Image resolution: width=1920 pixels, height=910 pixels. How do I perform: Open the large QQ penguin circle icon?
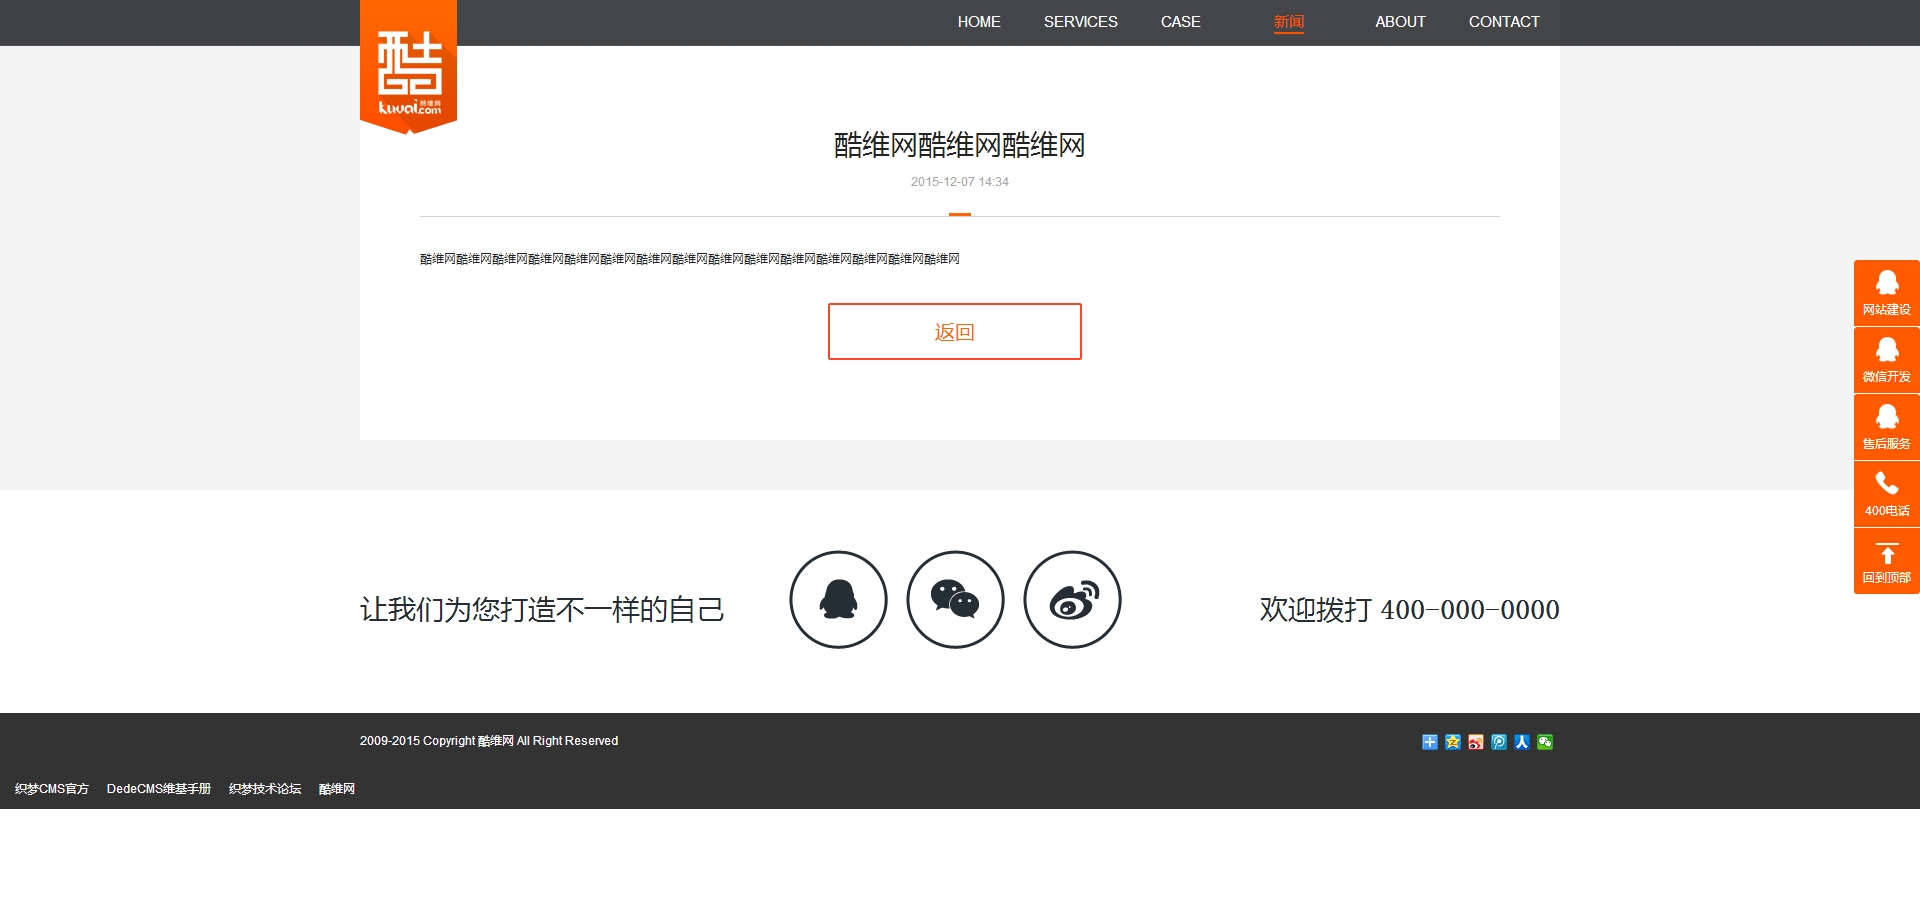838,600
